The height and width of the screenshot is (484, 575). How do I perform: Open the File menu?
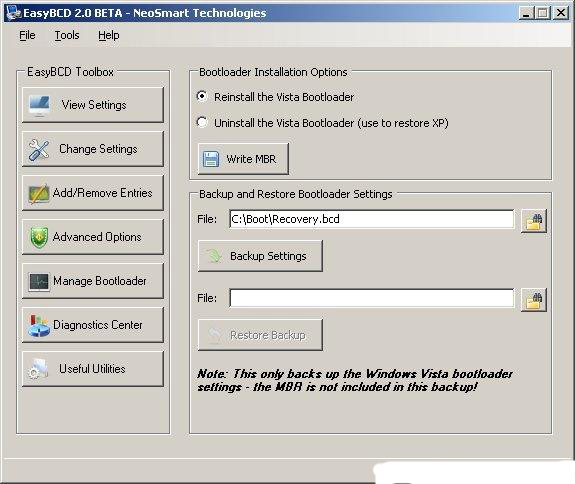[x=27, y=35]
